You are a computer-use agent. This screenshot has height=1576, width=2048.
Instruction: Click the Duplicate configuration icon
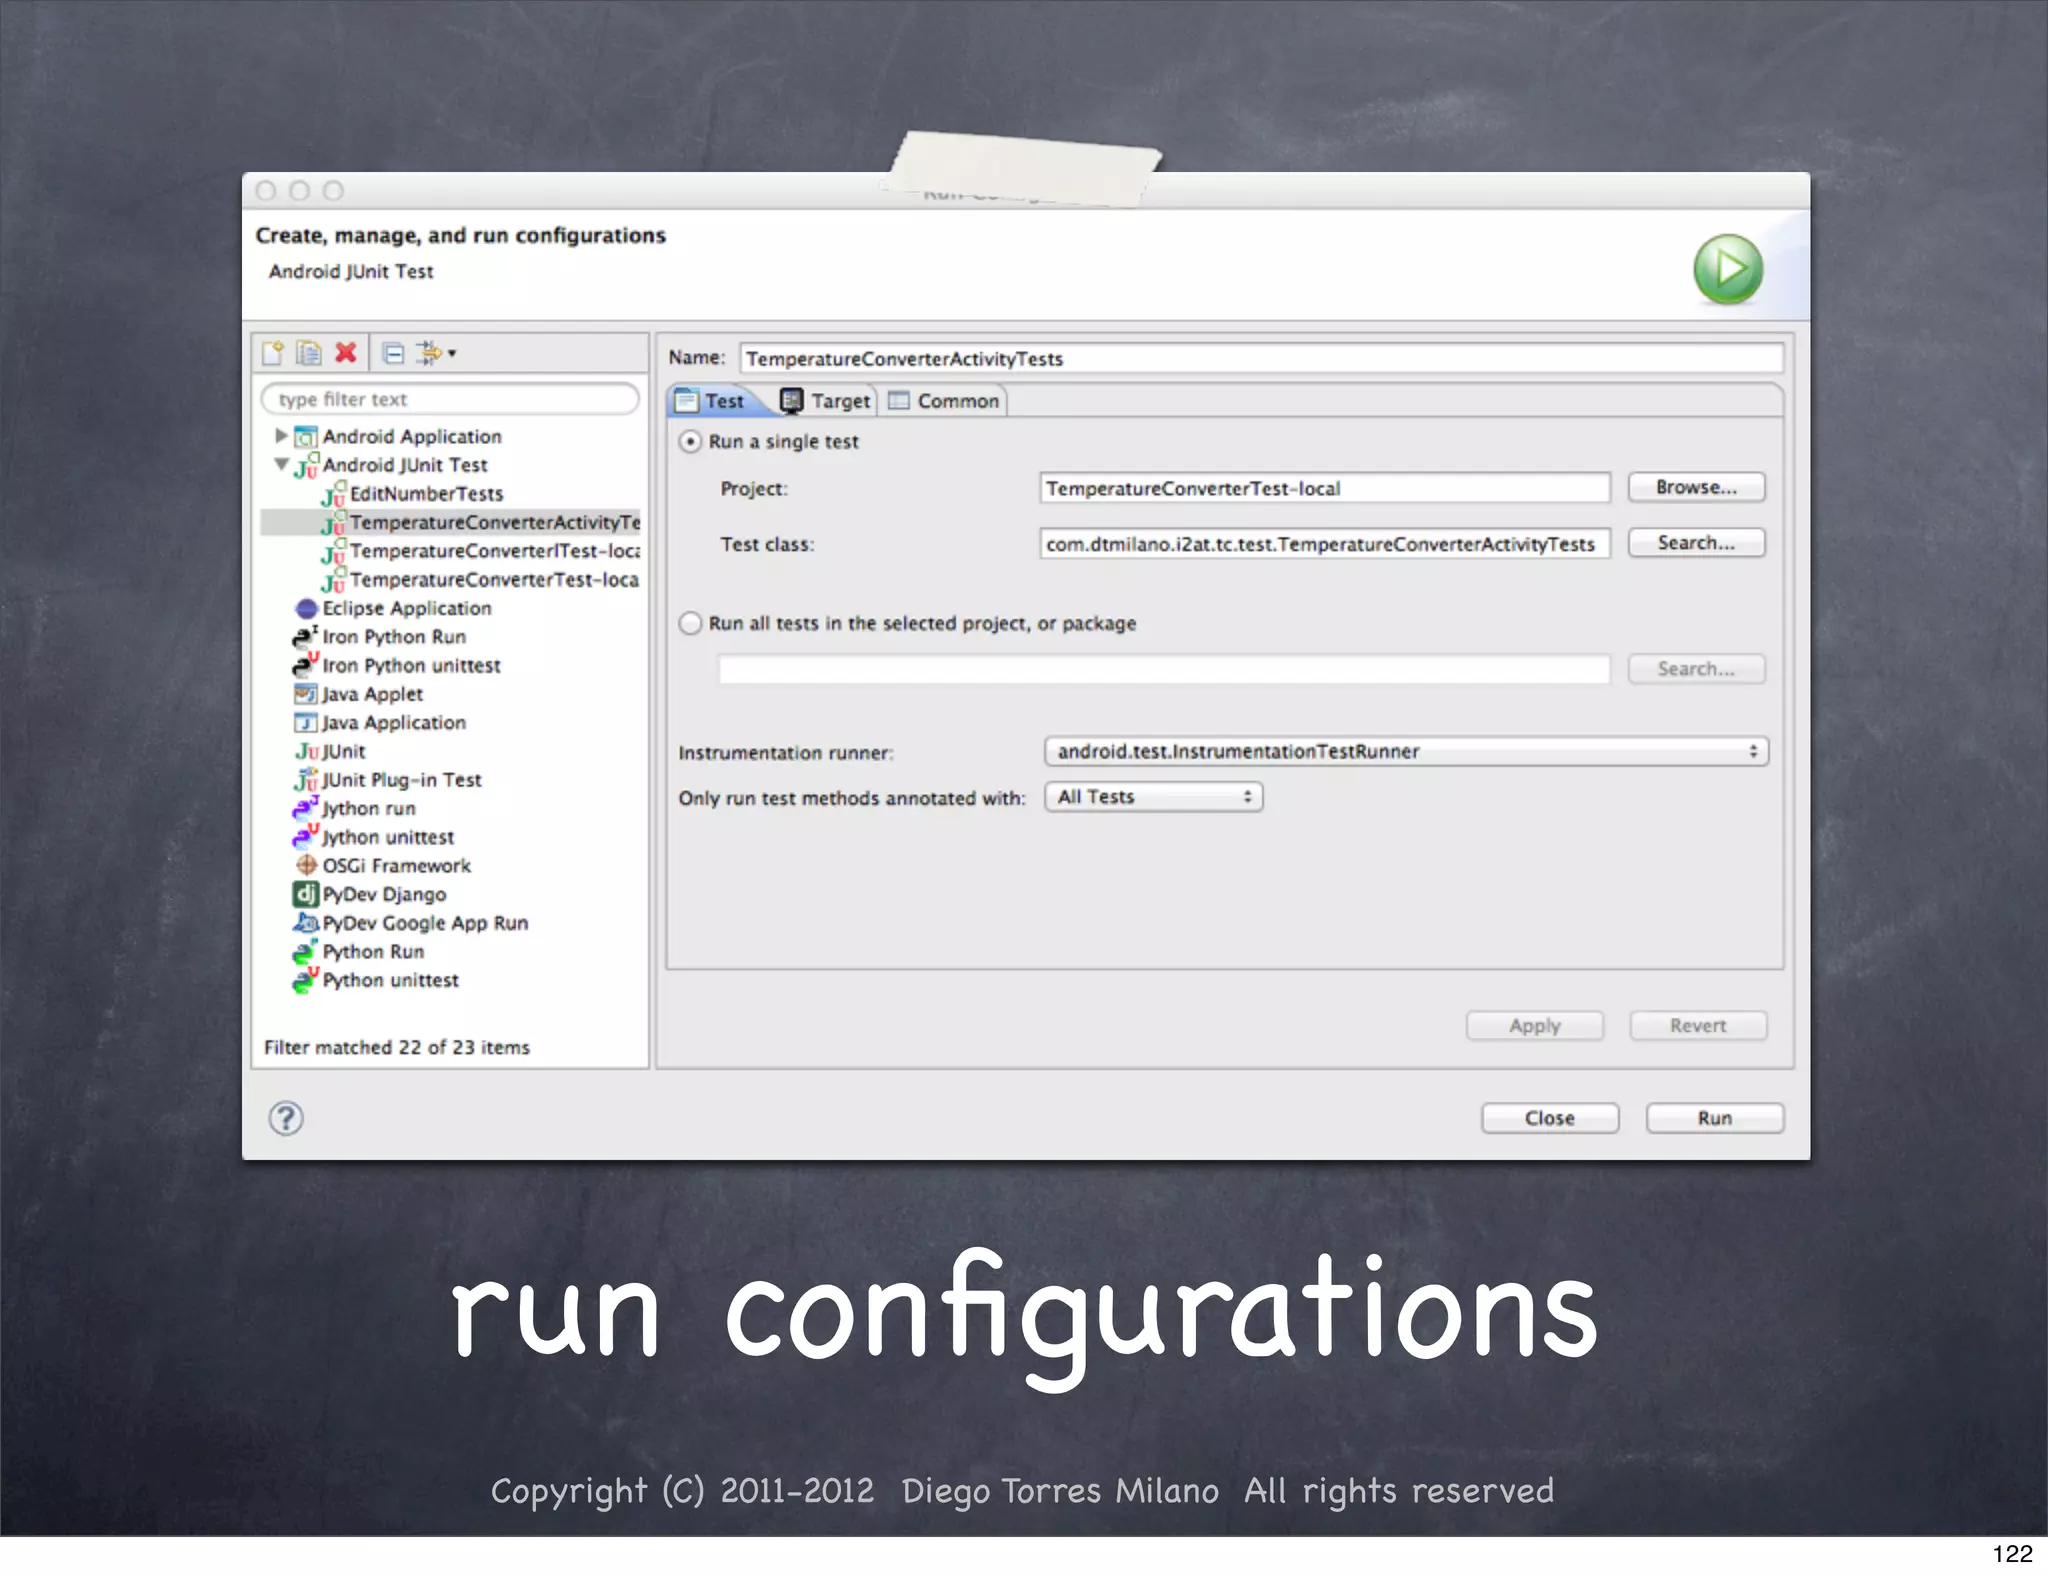point(308,353)
